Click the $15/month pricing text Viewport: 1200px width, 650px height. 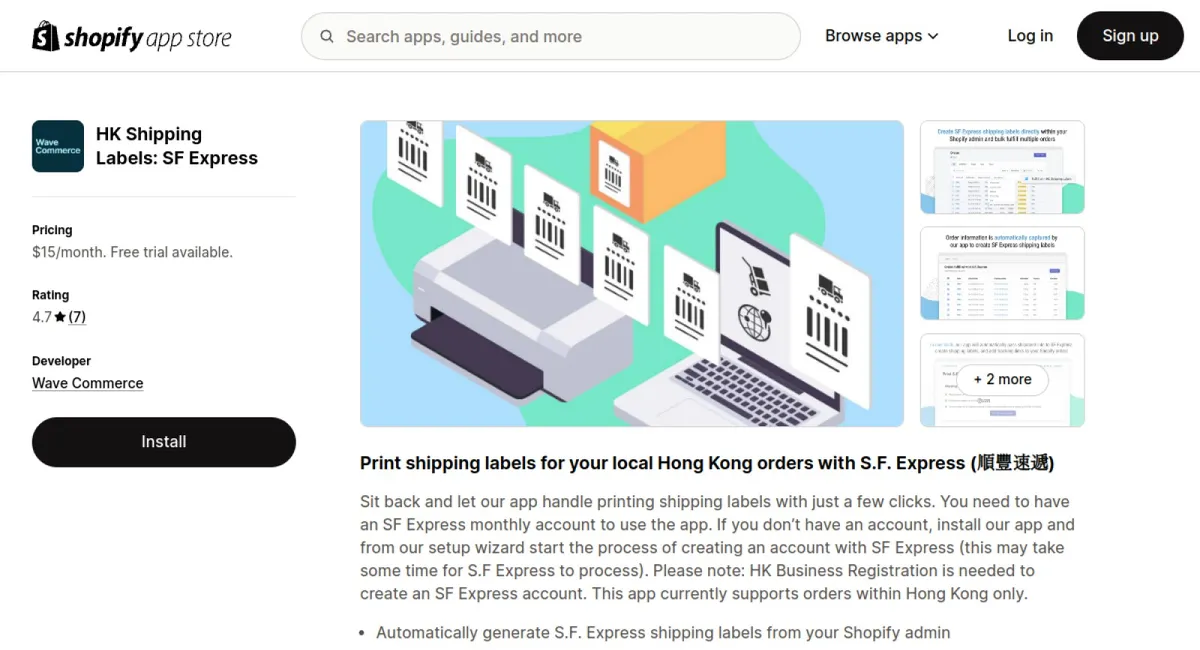(132, 252)
